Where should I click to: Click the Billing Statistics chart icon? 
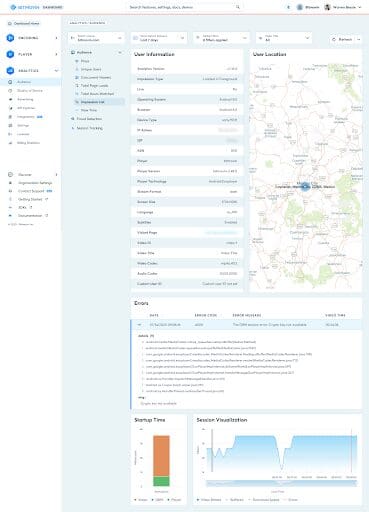(10, 143)
